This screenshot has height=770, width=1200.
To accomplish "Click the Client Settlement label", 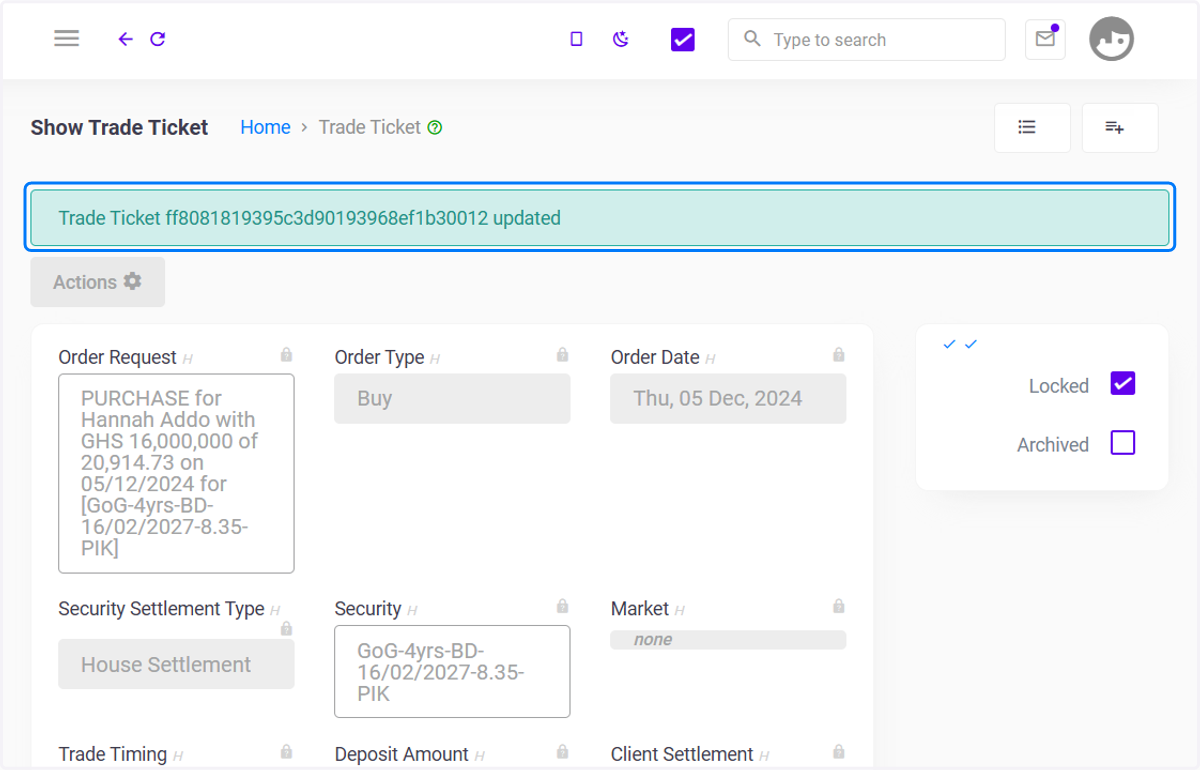I will coord(682,754).
